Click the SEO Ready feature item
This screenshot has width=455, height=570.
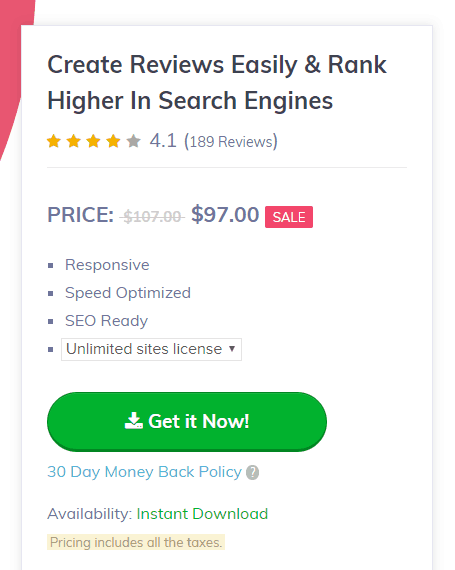click(106, 321)
